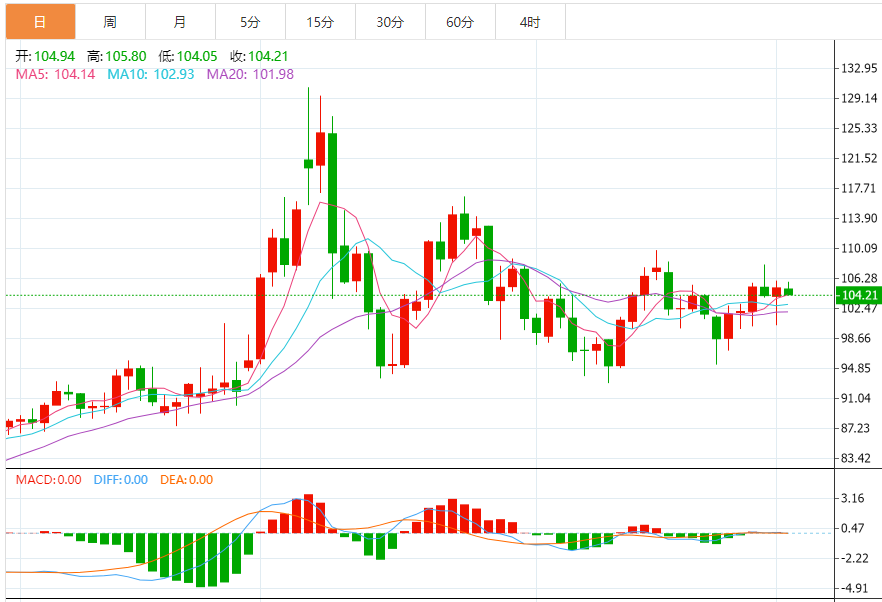Click the 110.09 price axis label
The width and height of the screenshot is (882, 602).
tap(859, 249)
